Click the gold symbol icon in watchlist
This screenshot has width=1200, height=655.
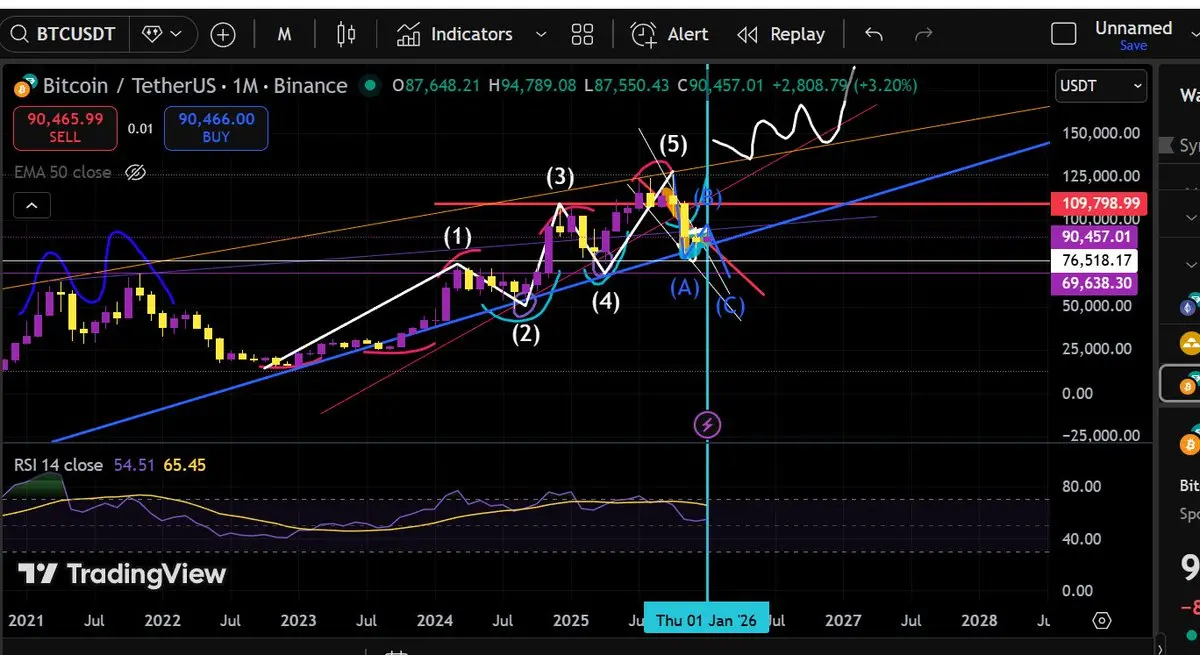point(1190,345)
